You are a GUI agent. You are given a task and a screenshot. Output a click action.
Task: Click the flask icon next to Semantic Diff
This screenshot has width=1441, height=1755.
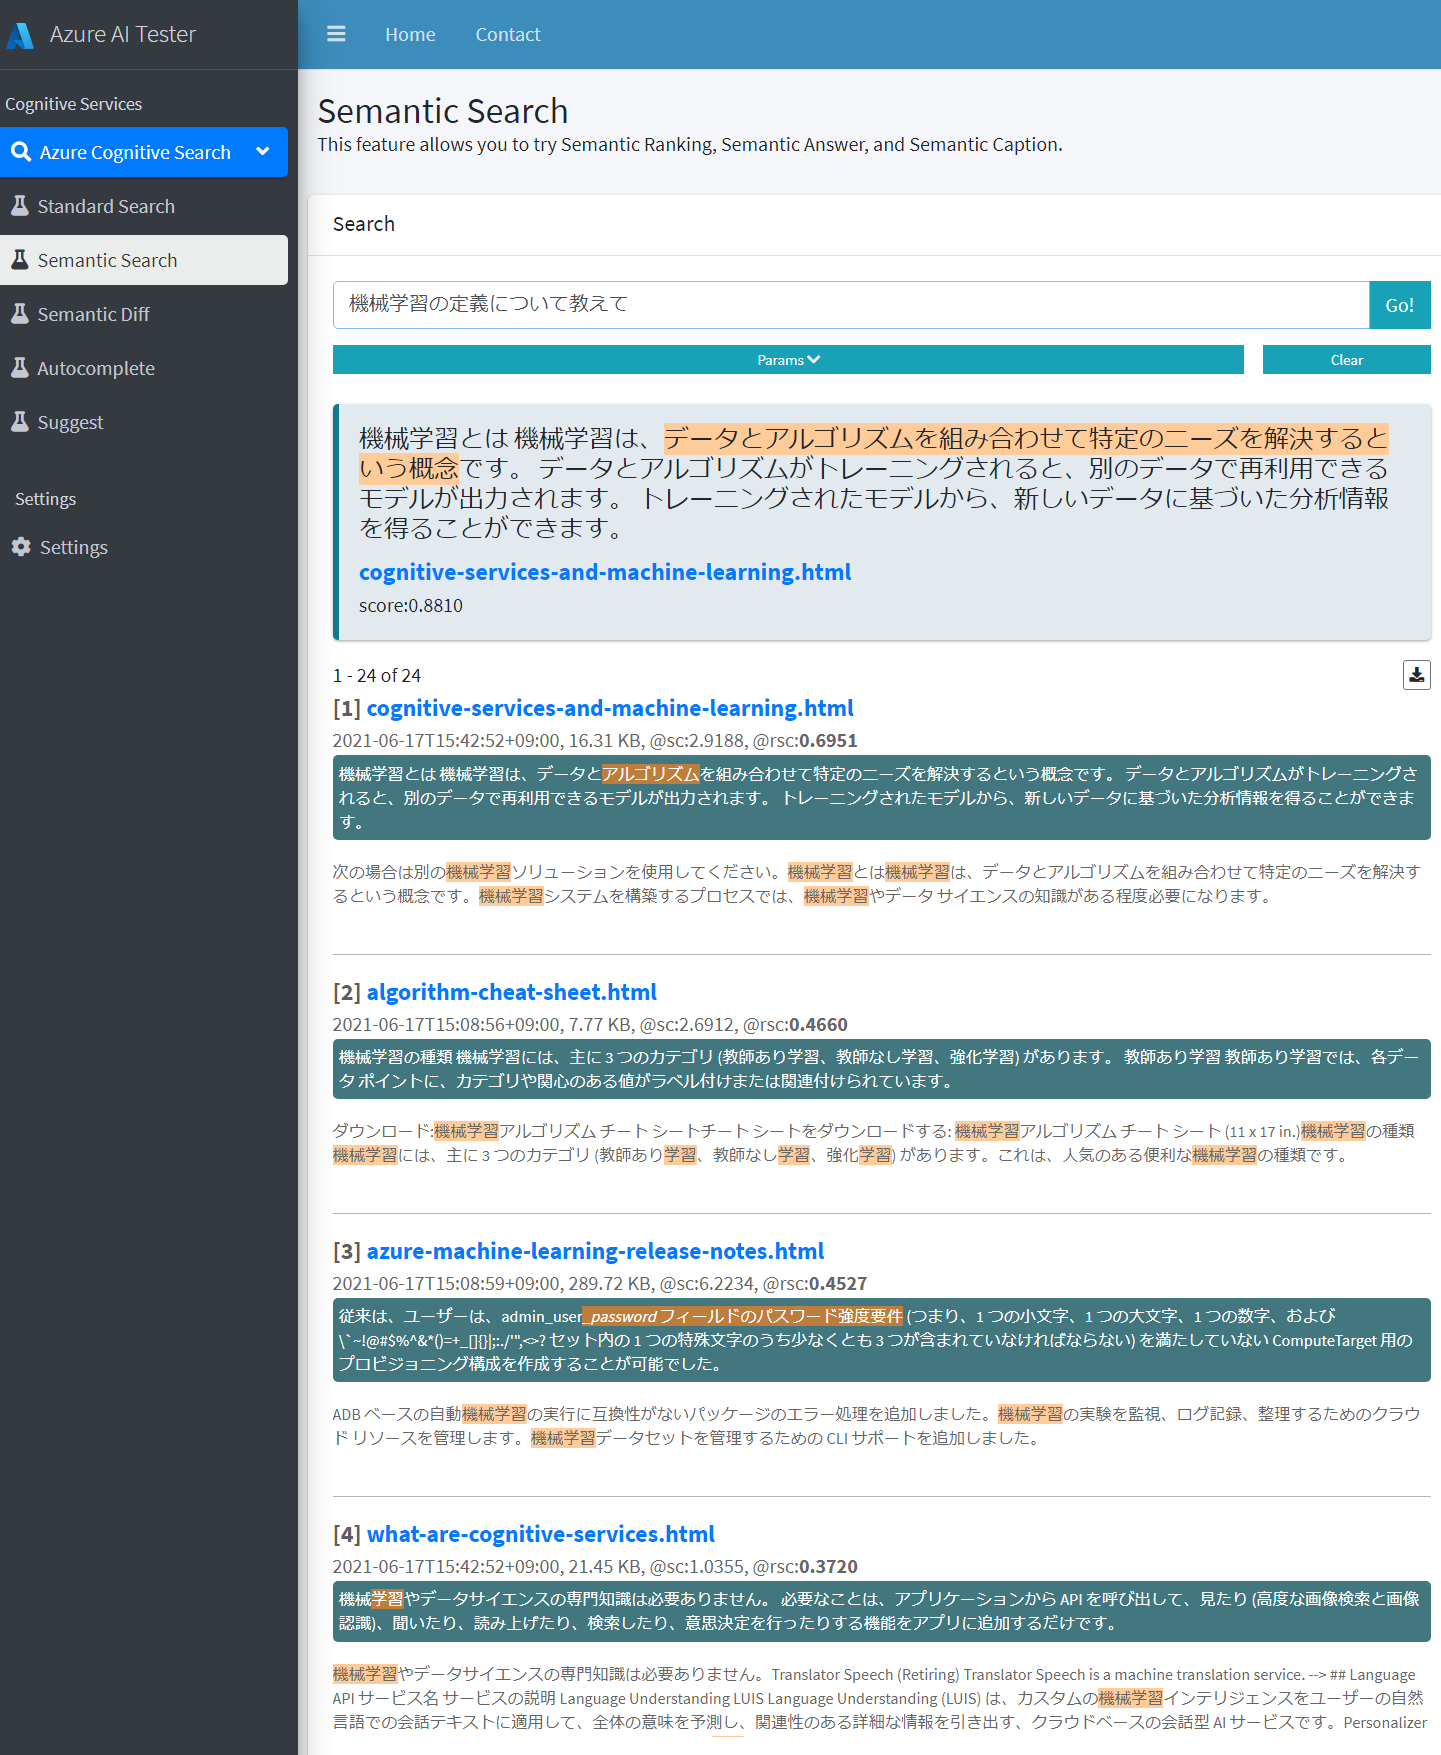coord(20,314)
